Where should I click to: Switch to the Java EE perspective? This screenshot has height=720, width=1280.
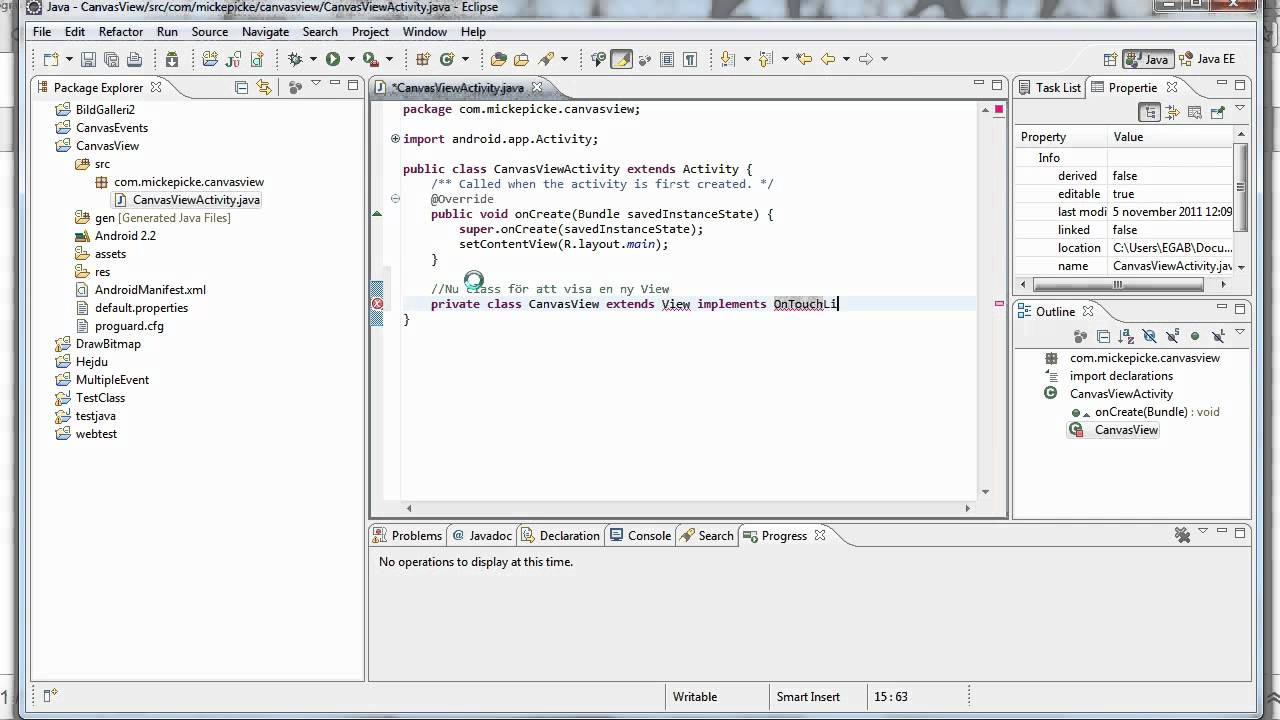click(x=1207, y=59)
